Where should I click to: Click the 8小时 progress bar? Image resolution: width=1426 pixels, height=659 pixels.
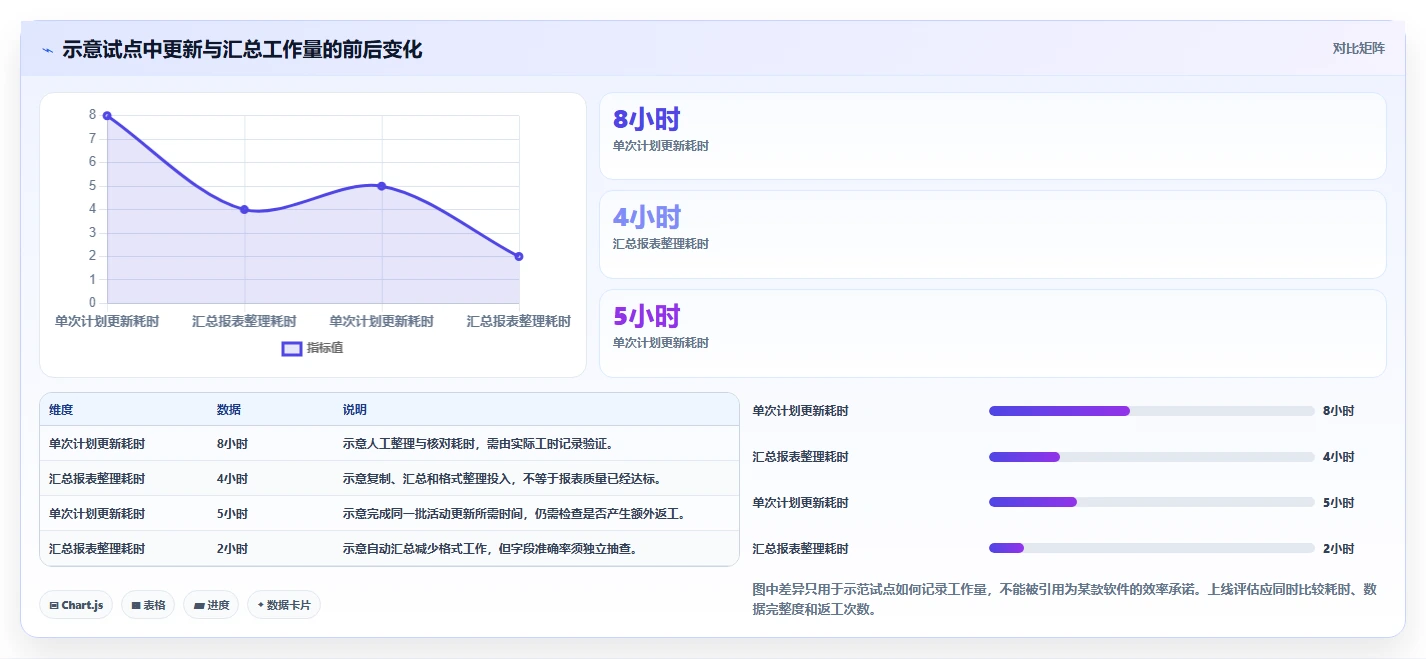click(1151, 411)
